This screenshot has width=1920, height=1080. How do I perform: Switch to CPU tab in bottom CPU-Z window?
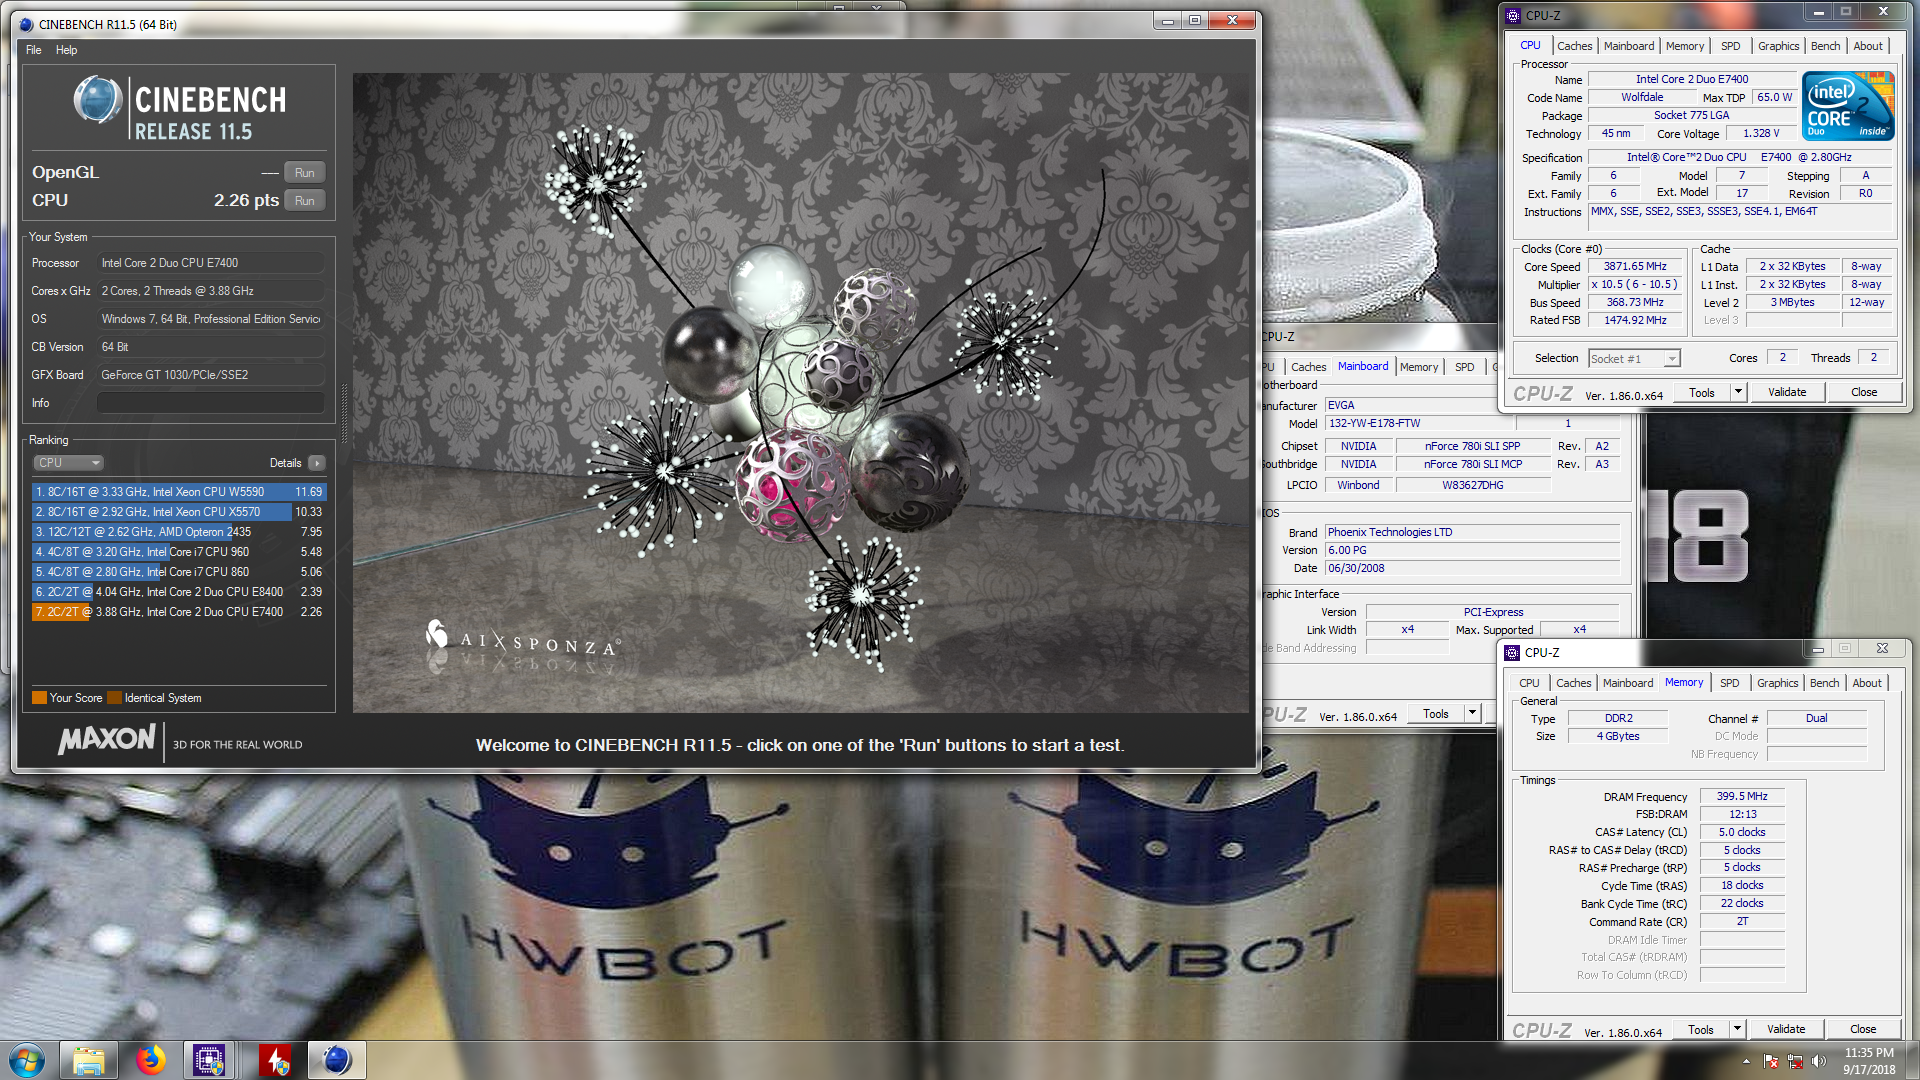[x=1530, y=683]
